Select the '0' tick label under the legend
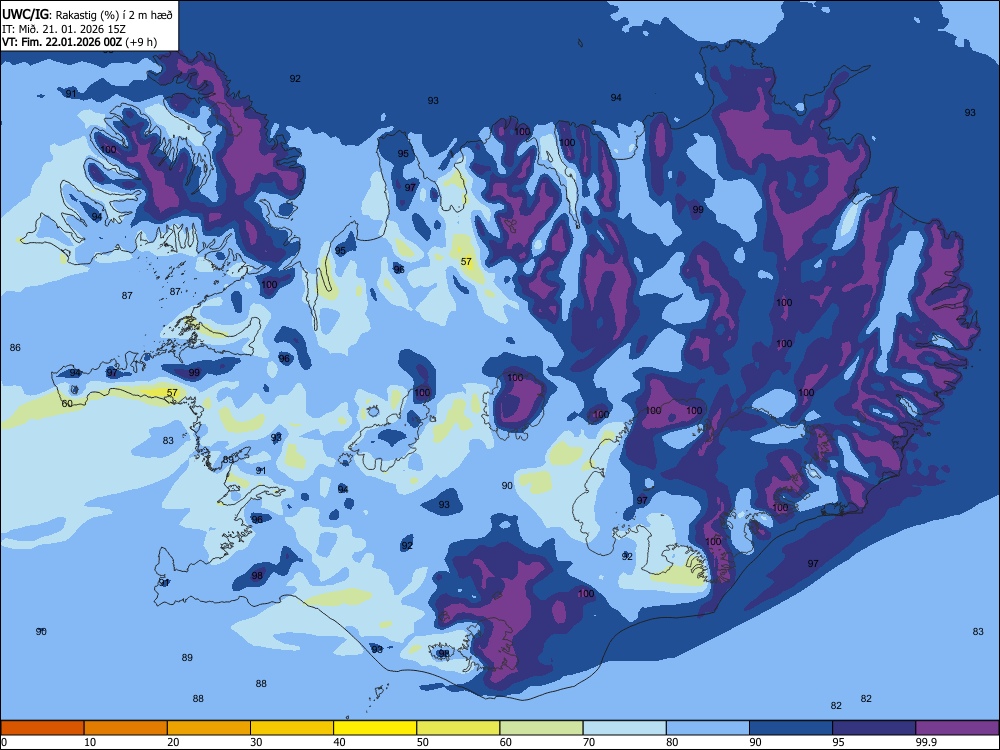Image resolution: width=1000 pixels, height=750 pixels. click(4, 742)
